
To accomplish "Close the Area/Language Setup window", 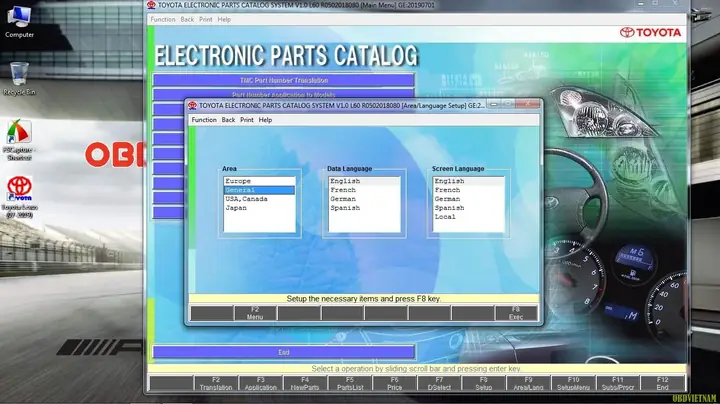I will (x=528, y=104).
